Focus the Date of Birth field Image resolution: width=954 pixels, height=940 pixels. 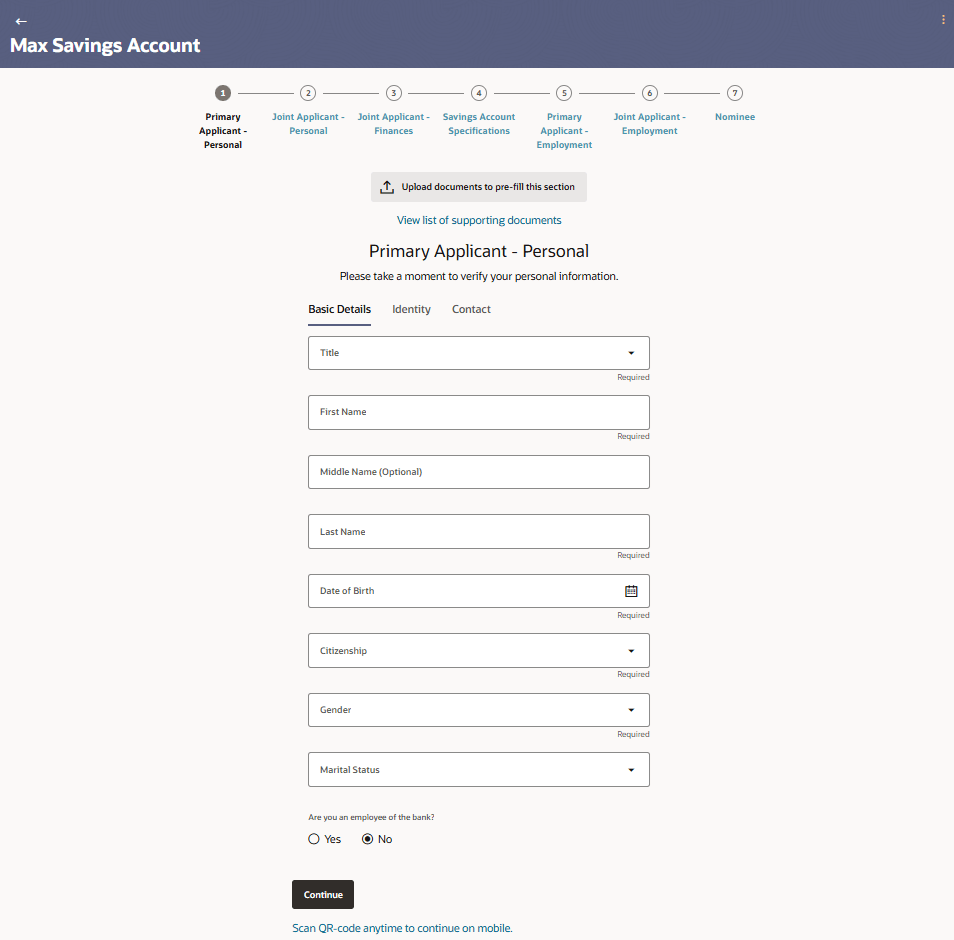pyautogui.click(x=479, y=591)
